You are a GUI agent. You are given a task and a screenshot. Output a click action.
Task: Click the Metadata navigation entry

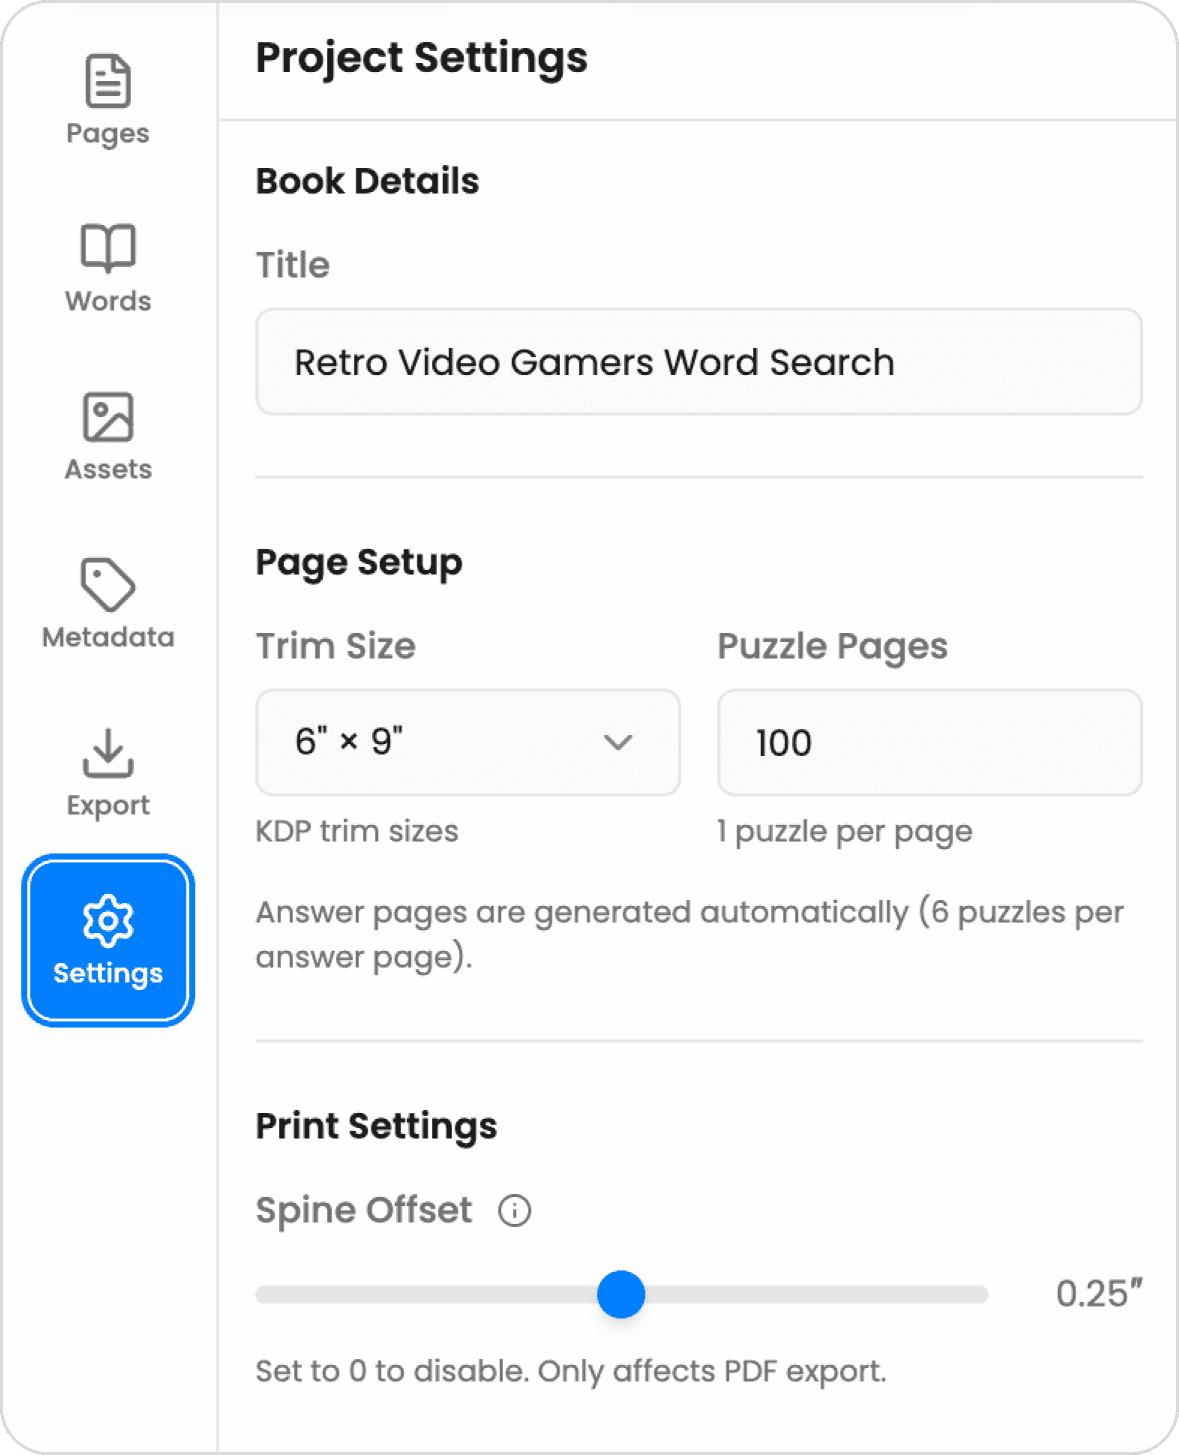pos(107,605)
